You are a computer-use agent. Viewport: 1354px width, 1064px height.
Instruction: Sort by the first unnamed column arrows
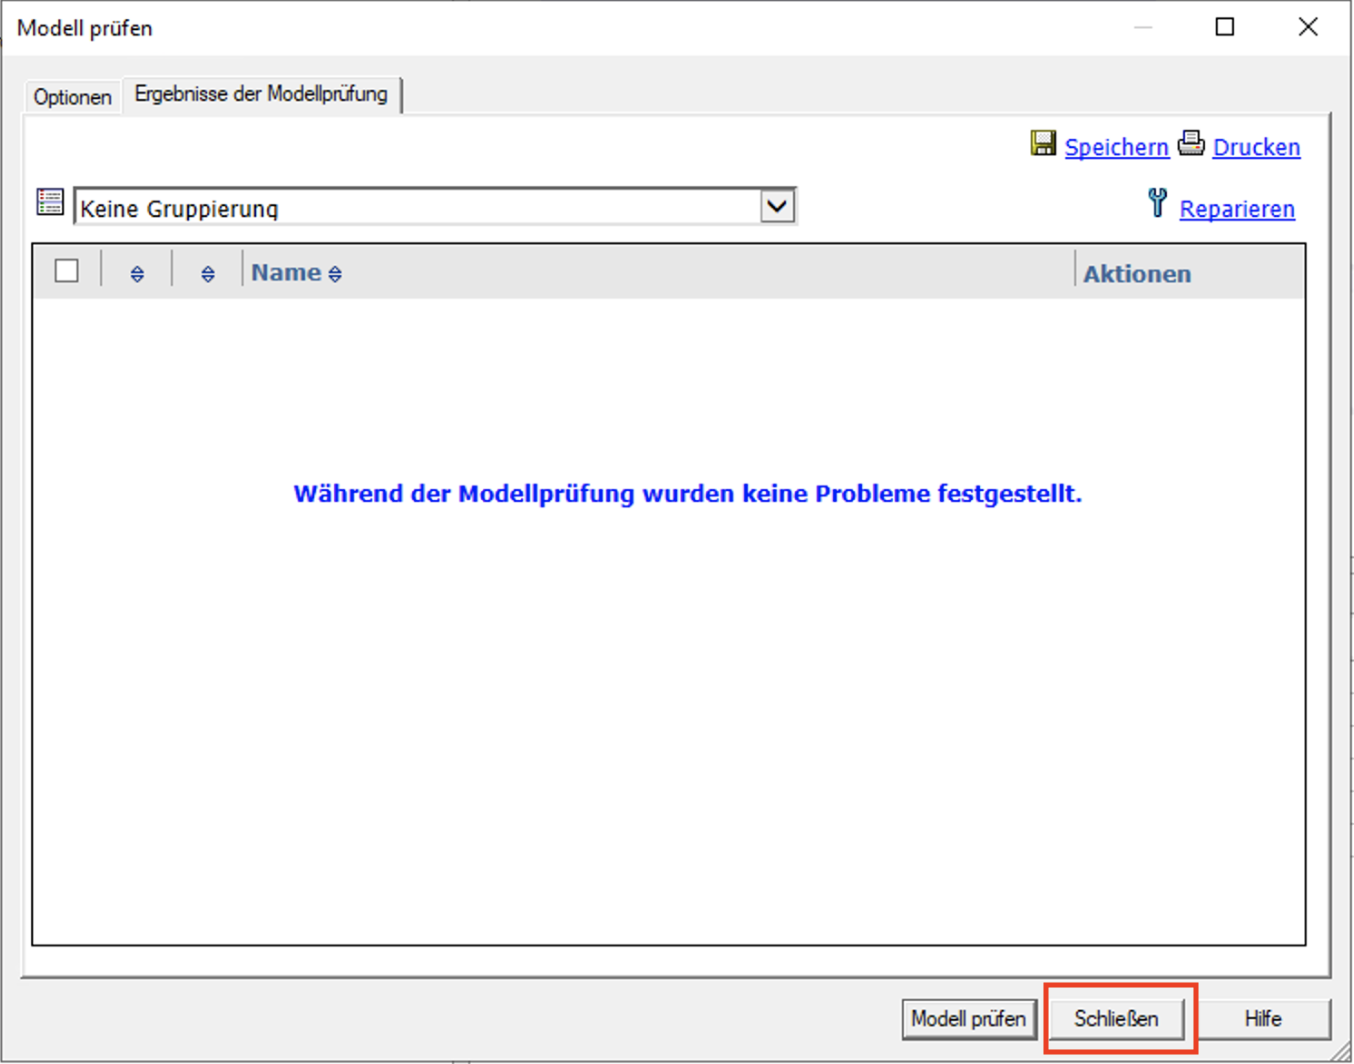pyautogui.click(x=137, y=274)
